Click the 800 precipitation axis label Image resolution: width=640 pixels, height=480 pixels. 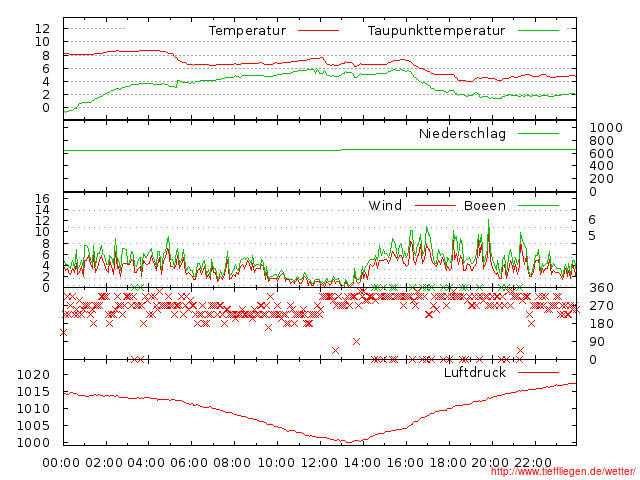click(602, 141)
